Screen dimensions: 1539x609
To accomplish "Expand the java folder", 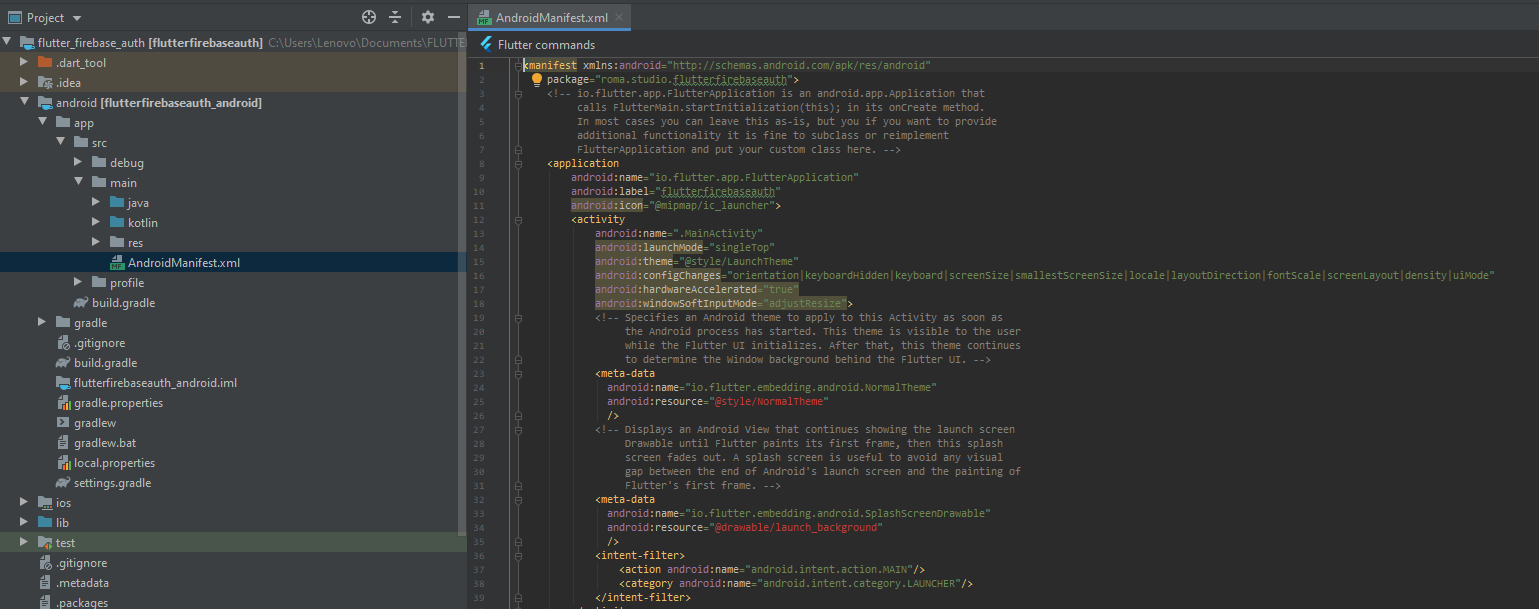I will point(96,203).
